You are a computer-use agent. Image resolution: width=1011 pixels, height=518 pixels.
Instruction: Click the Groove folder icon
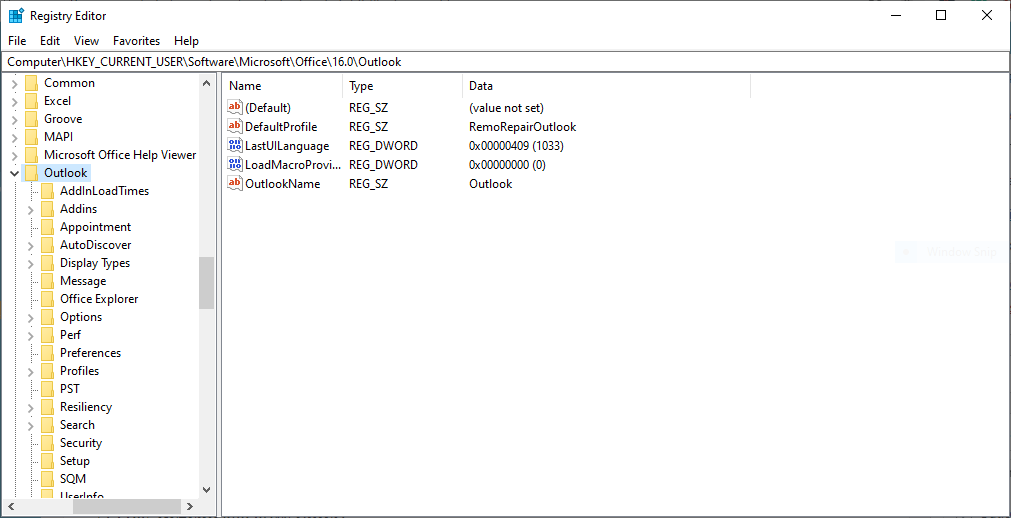pos(32,119)
